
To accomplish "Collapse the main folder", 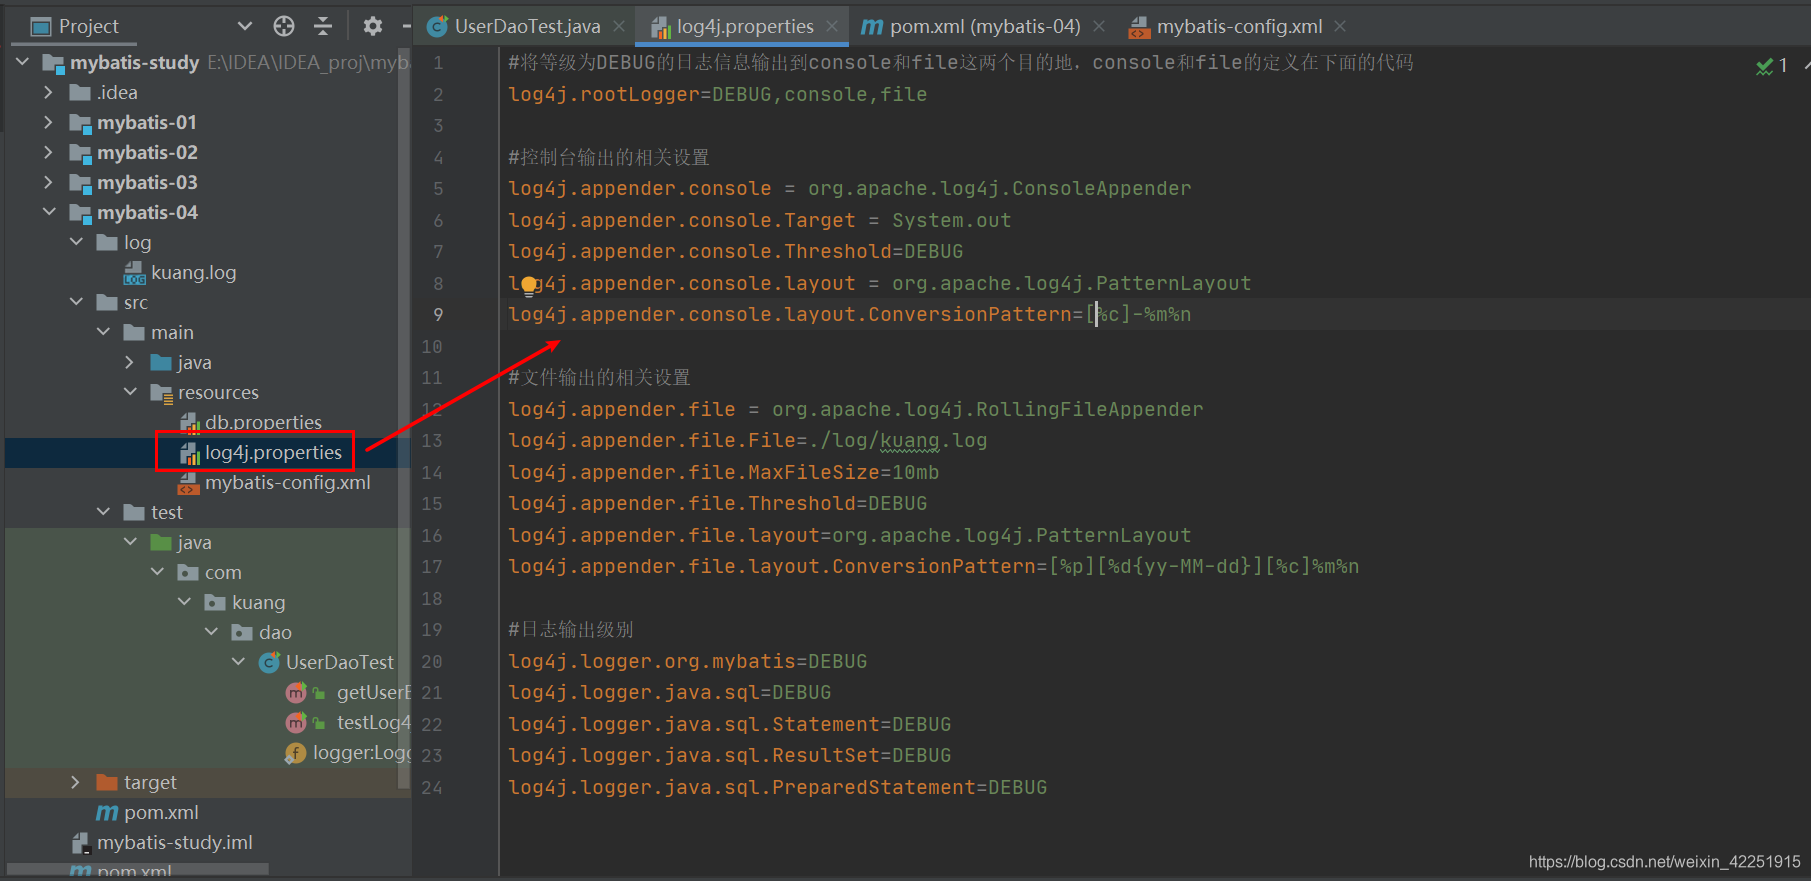I will pos(103,332).
